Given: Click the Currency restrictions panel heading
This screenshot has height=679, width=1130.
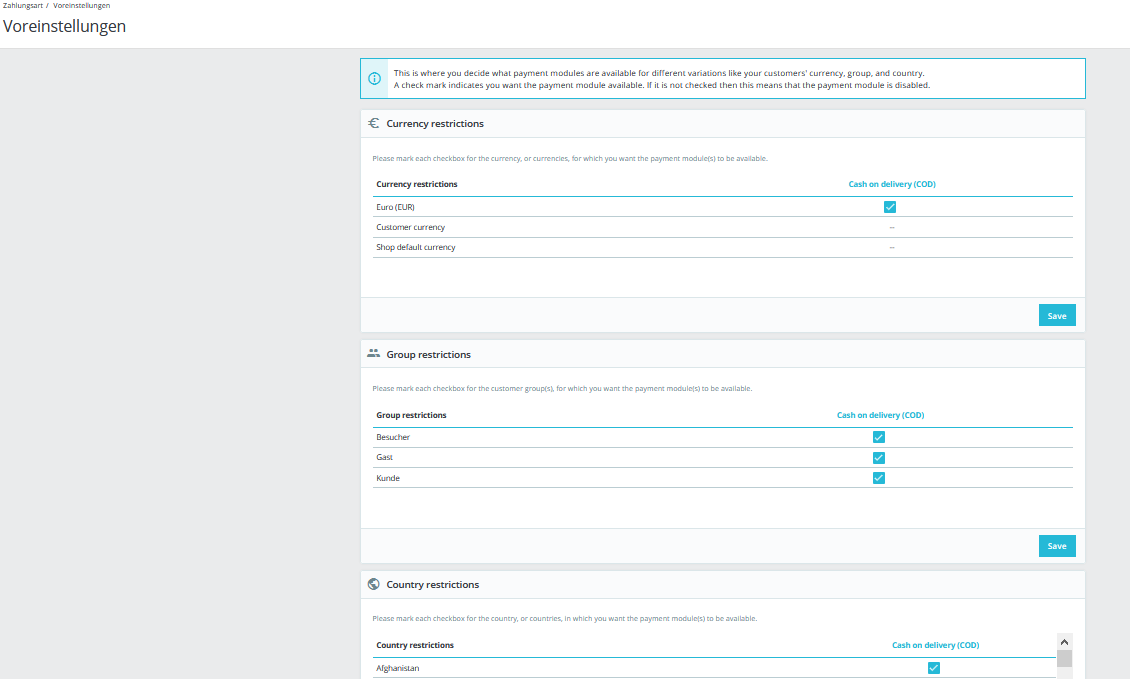Looking at the screenshot, I should [435, 123].
